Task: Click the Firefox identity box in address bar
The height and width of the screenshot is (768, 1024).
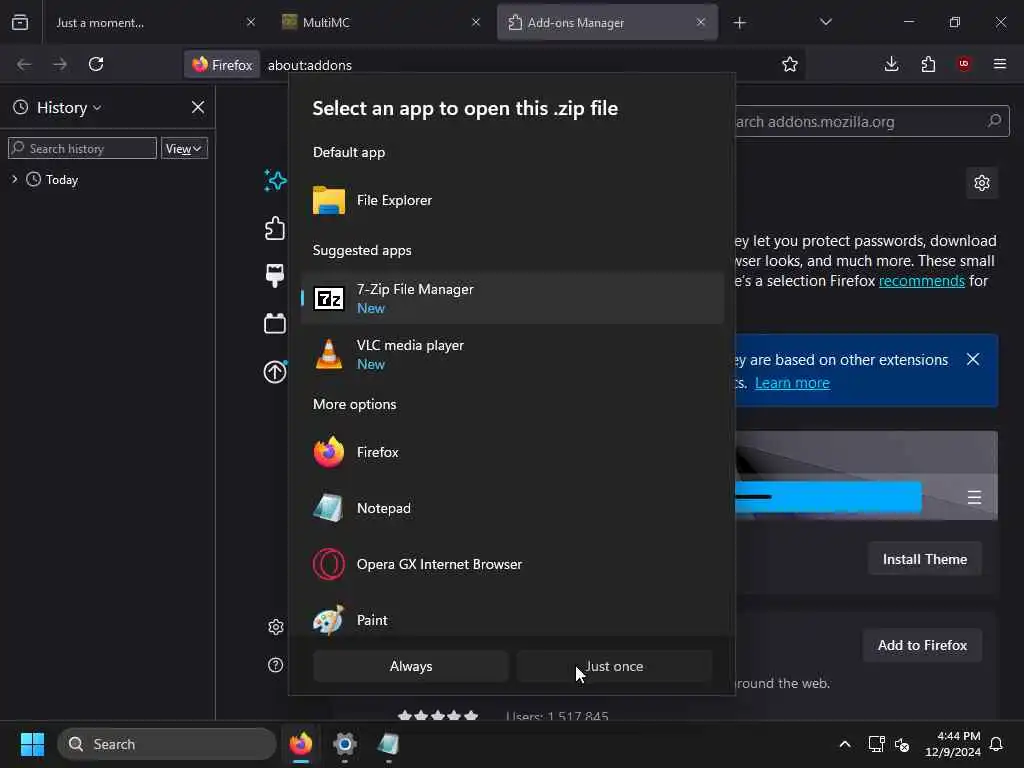Action: 222,65
